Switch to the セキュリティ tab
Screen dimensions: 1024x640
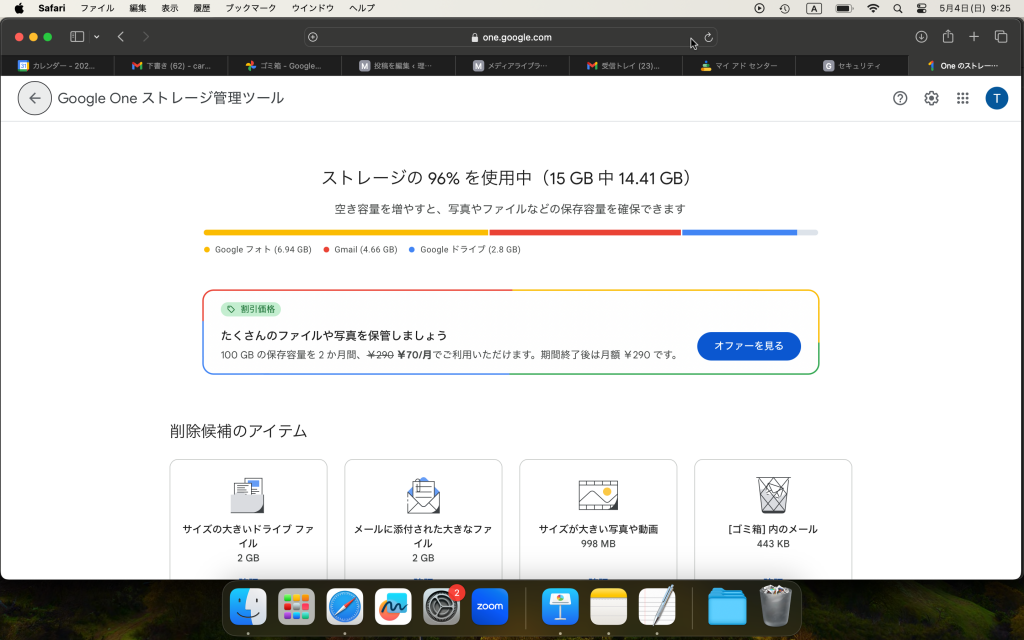(852, 65)
